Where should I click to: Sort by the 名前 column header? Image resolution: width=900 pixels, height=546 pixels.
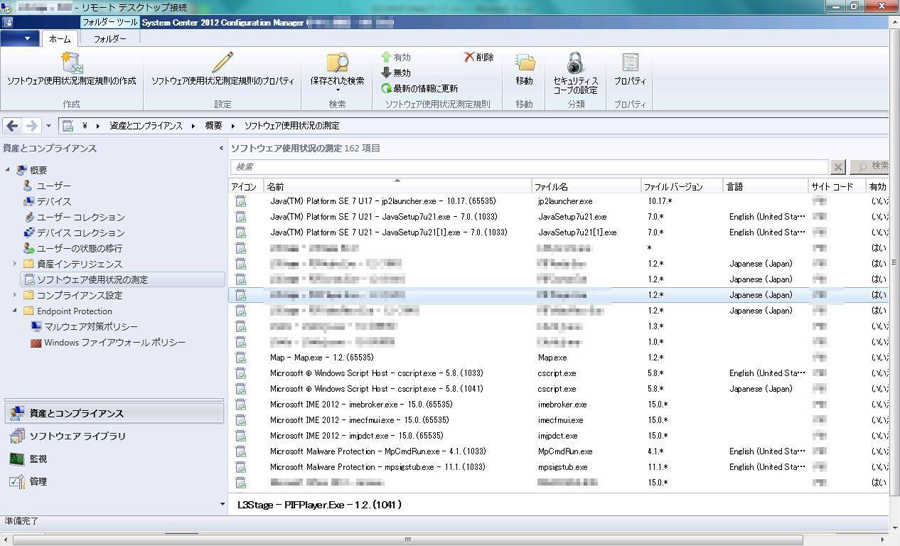pos(397,187)
